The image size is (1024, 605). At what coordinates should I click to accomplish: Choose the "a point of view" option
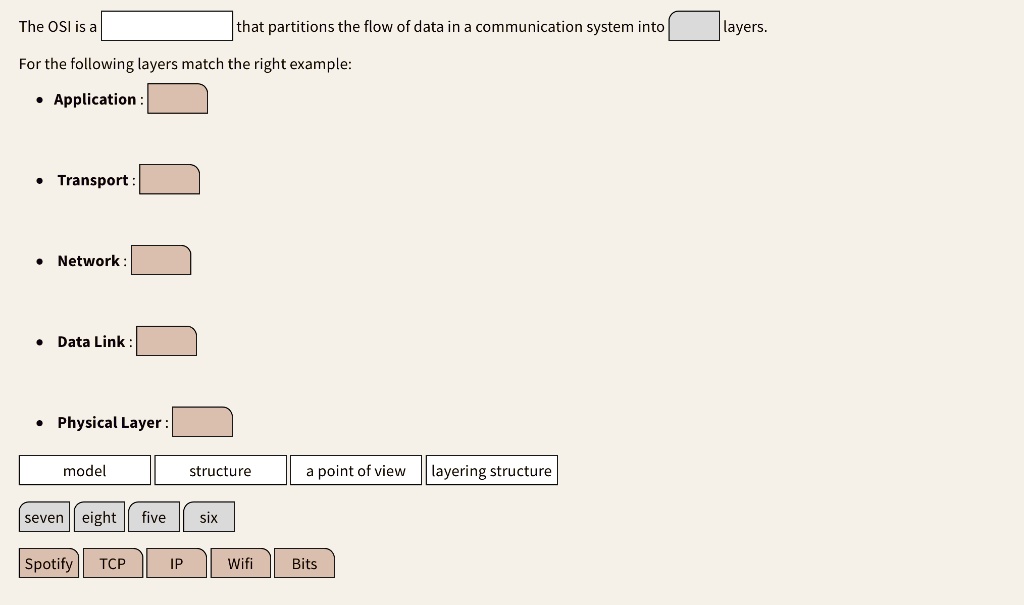[x=355, y=470]
